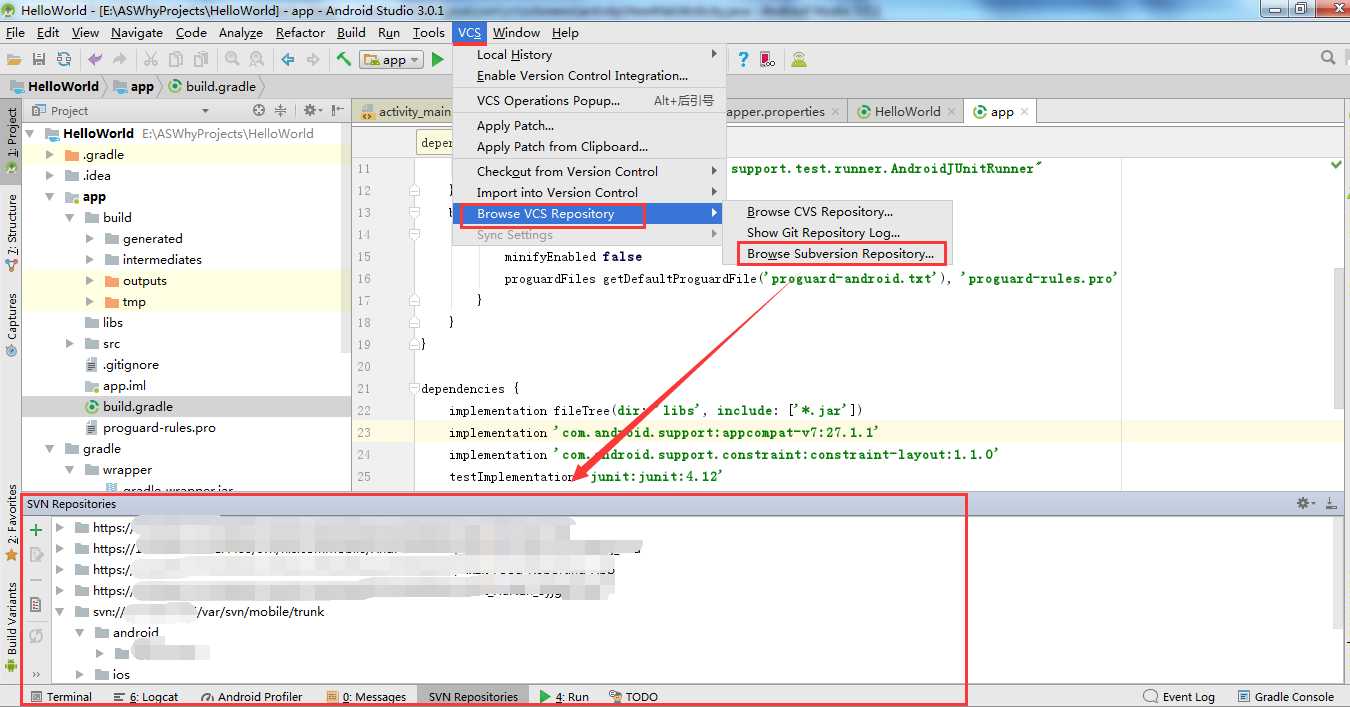
Task: Open the Android Profiler tool window
Action: tap(251, 697)
